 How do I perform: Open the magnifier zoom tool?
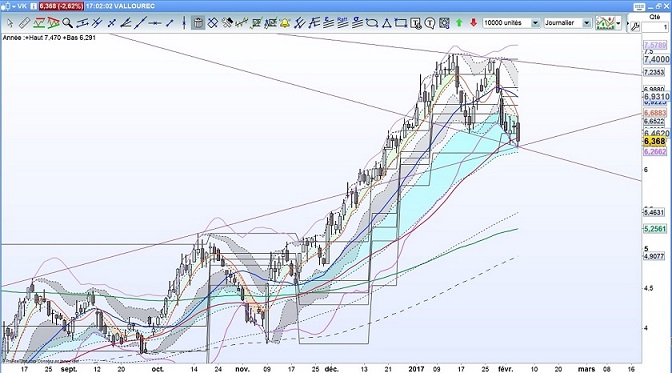pos(67,23)
